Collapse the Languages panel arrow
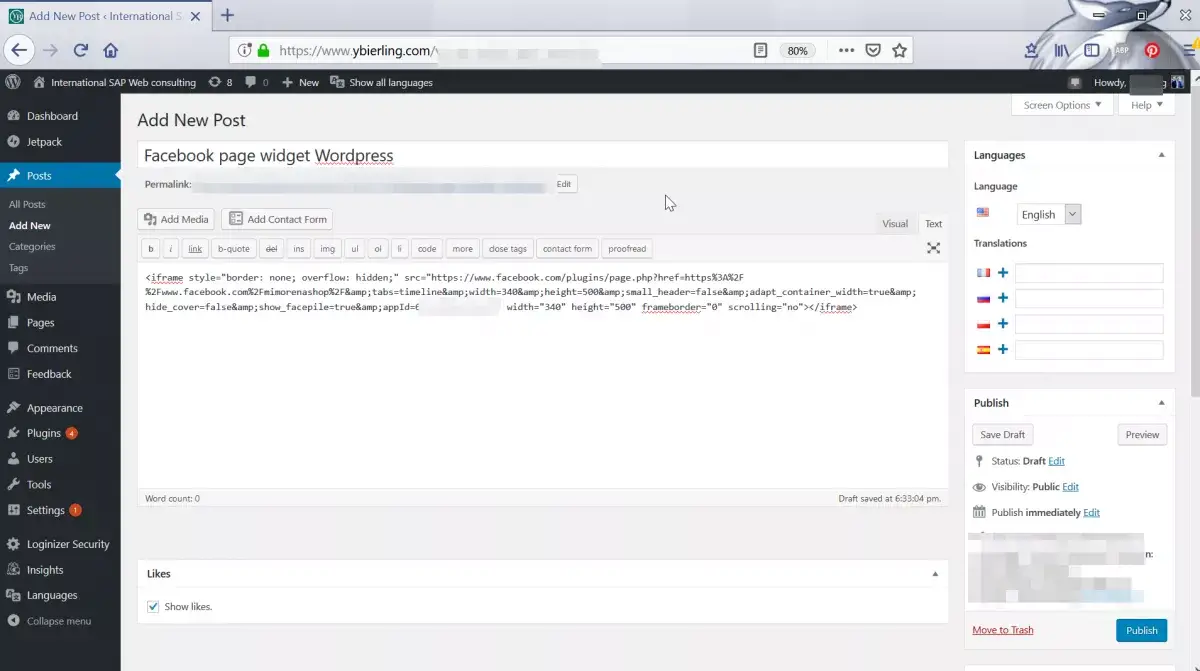Viewport: 1200px width, 671px height. point(1161,155)
